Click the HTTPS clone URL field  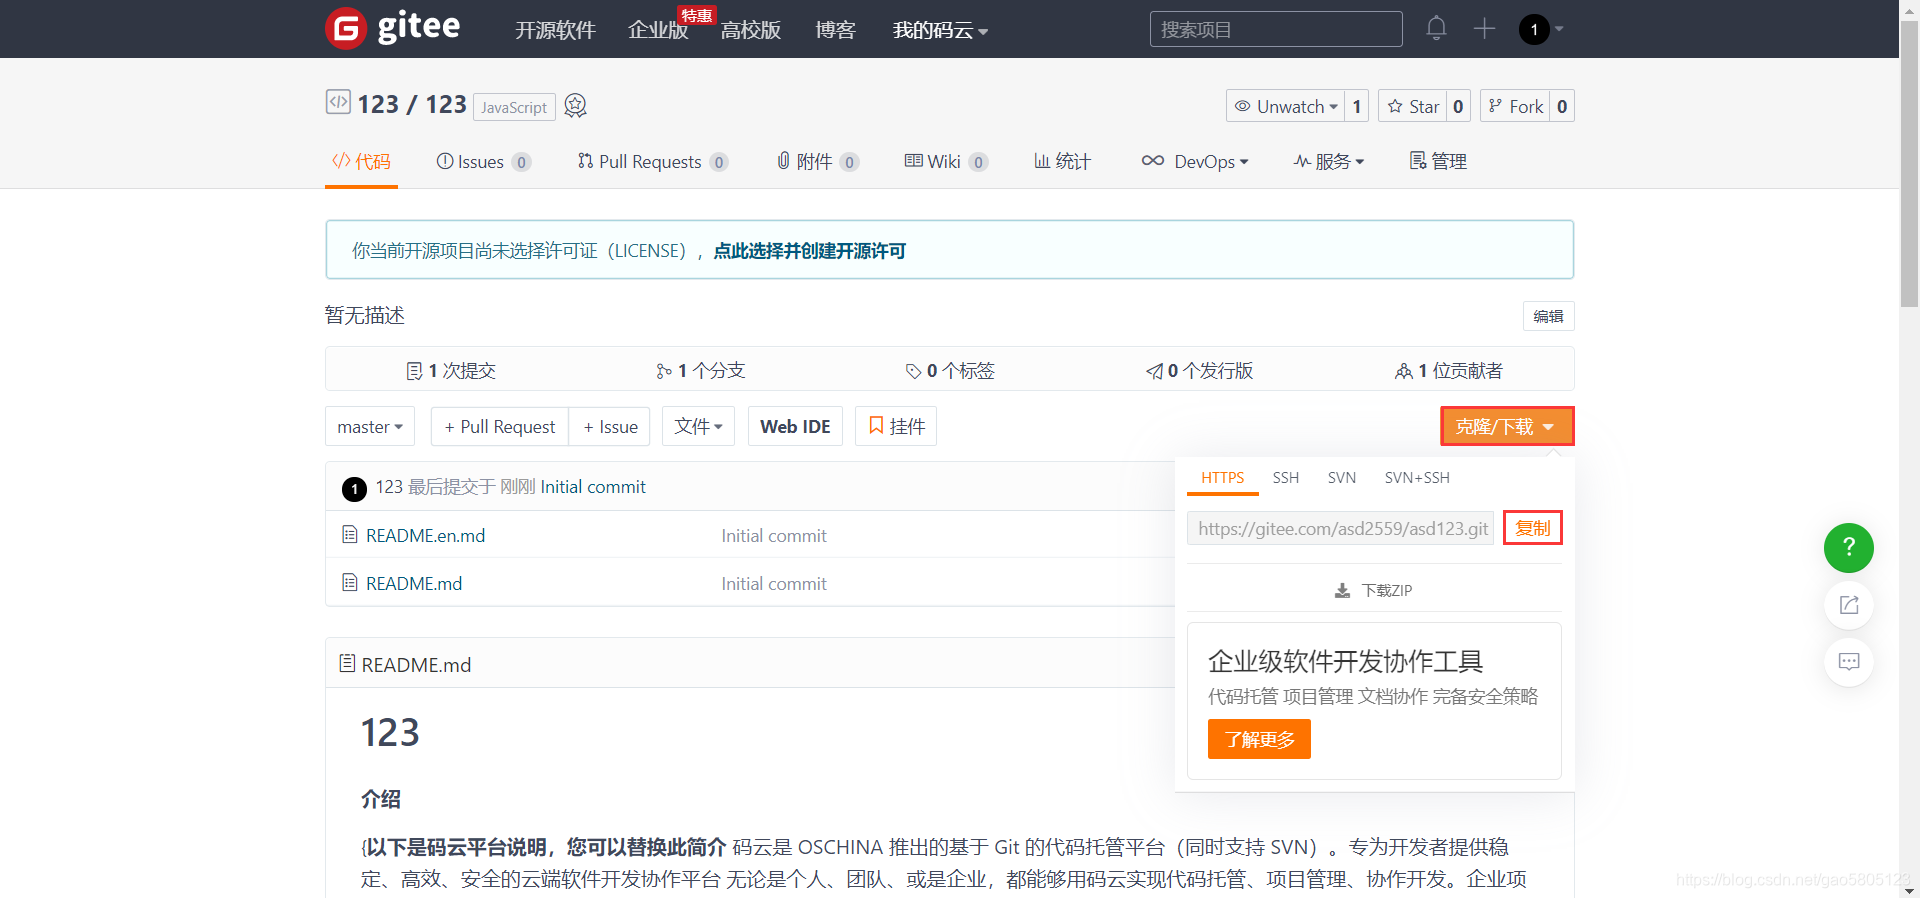[x=1340, y=528]
